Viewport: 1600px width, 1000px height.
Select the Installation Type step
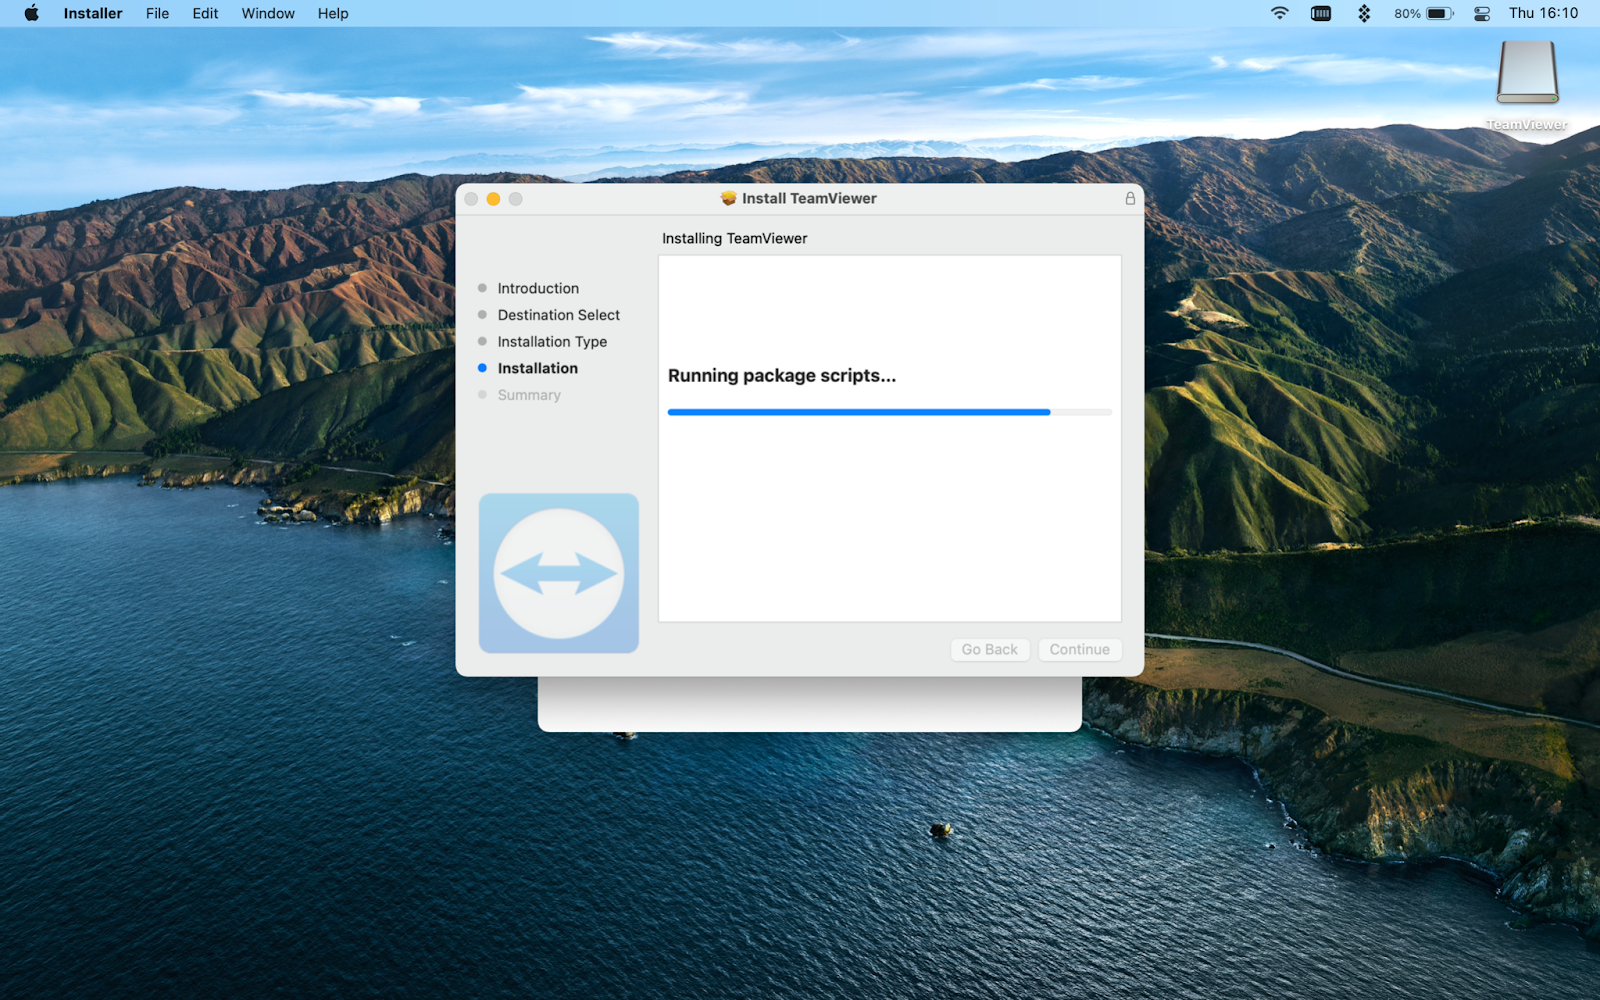coord(542,342)
